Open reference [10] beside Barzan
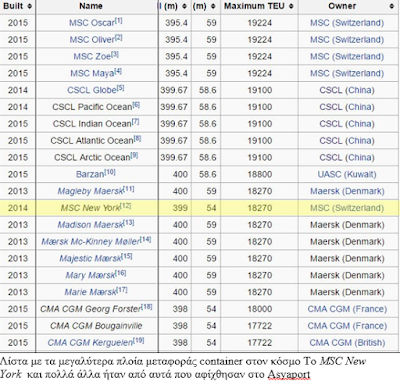Viewport: 400px width, 385px height. point(110,172)
